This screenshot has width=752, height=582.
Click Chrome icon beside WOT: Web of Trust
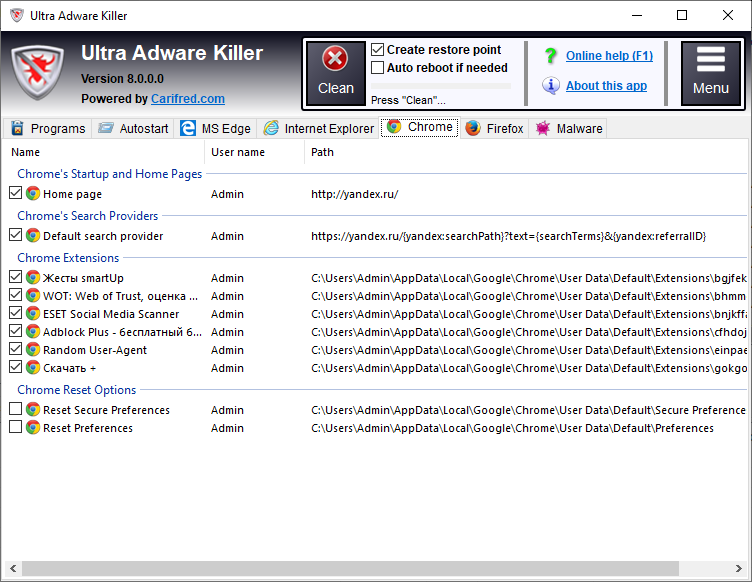33,295
